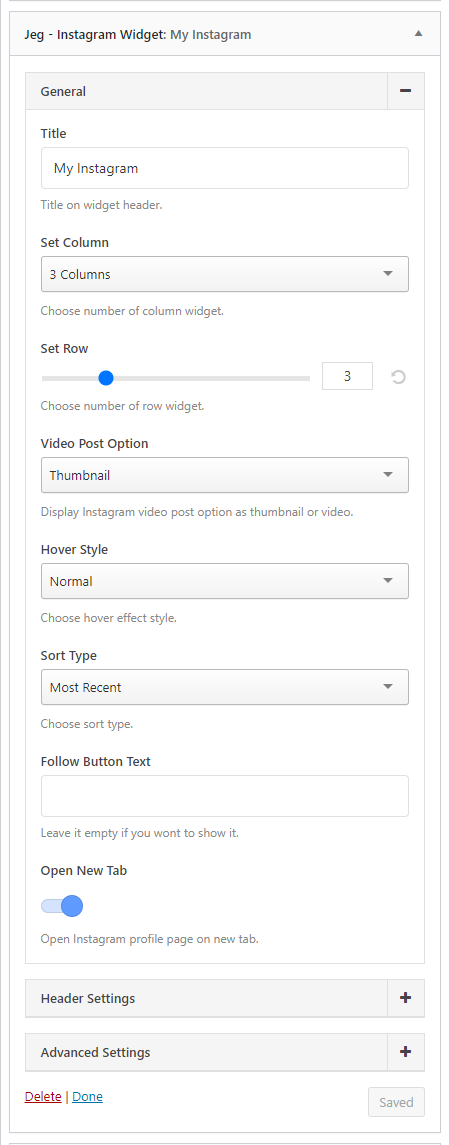Open the Video Post Option dropdown

click(x=225, y=475)
